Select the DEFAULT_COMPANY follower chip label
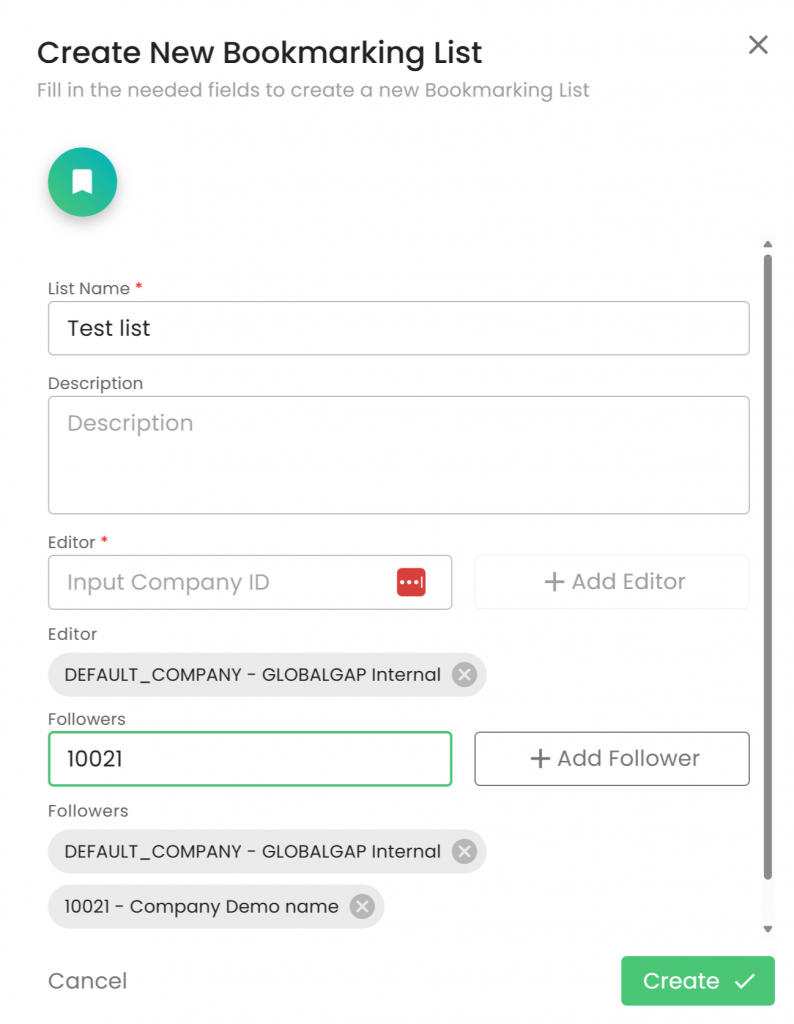This screenshot has width=794, height=1024. pyautogui.click(x=252, y=852)
